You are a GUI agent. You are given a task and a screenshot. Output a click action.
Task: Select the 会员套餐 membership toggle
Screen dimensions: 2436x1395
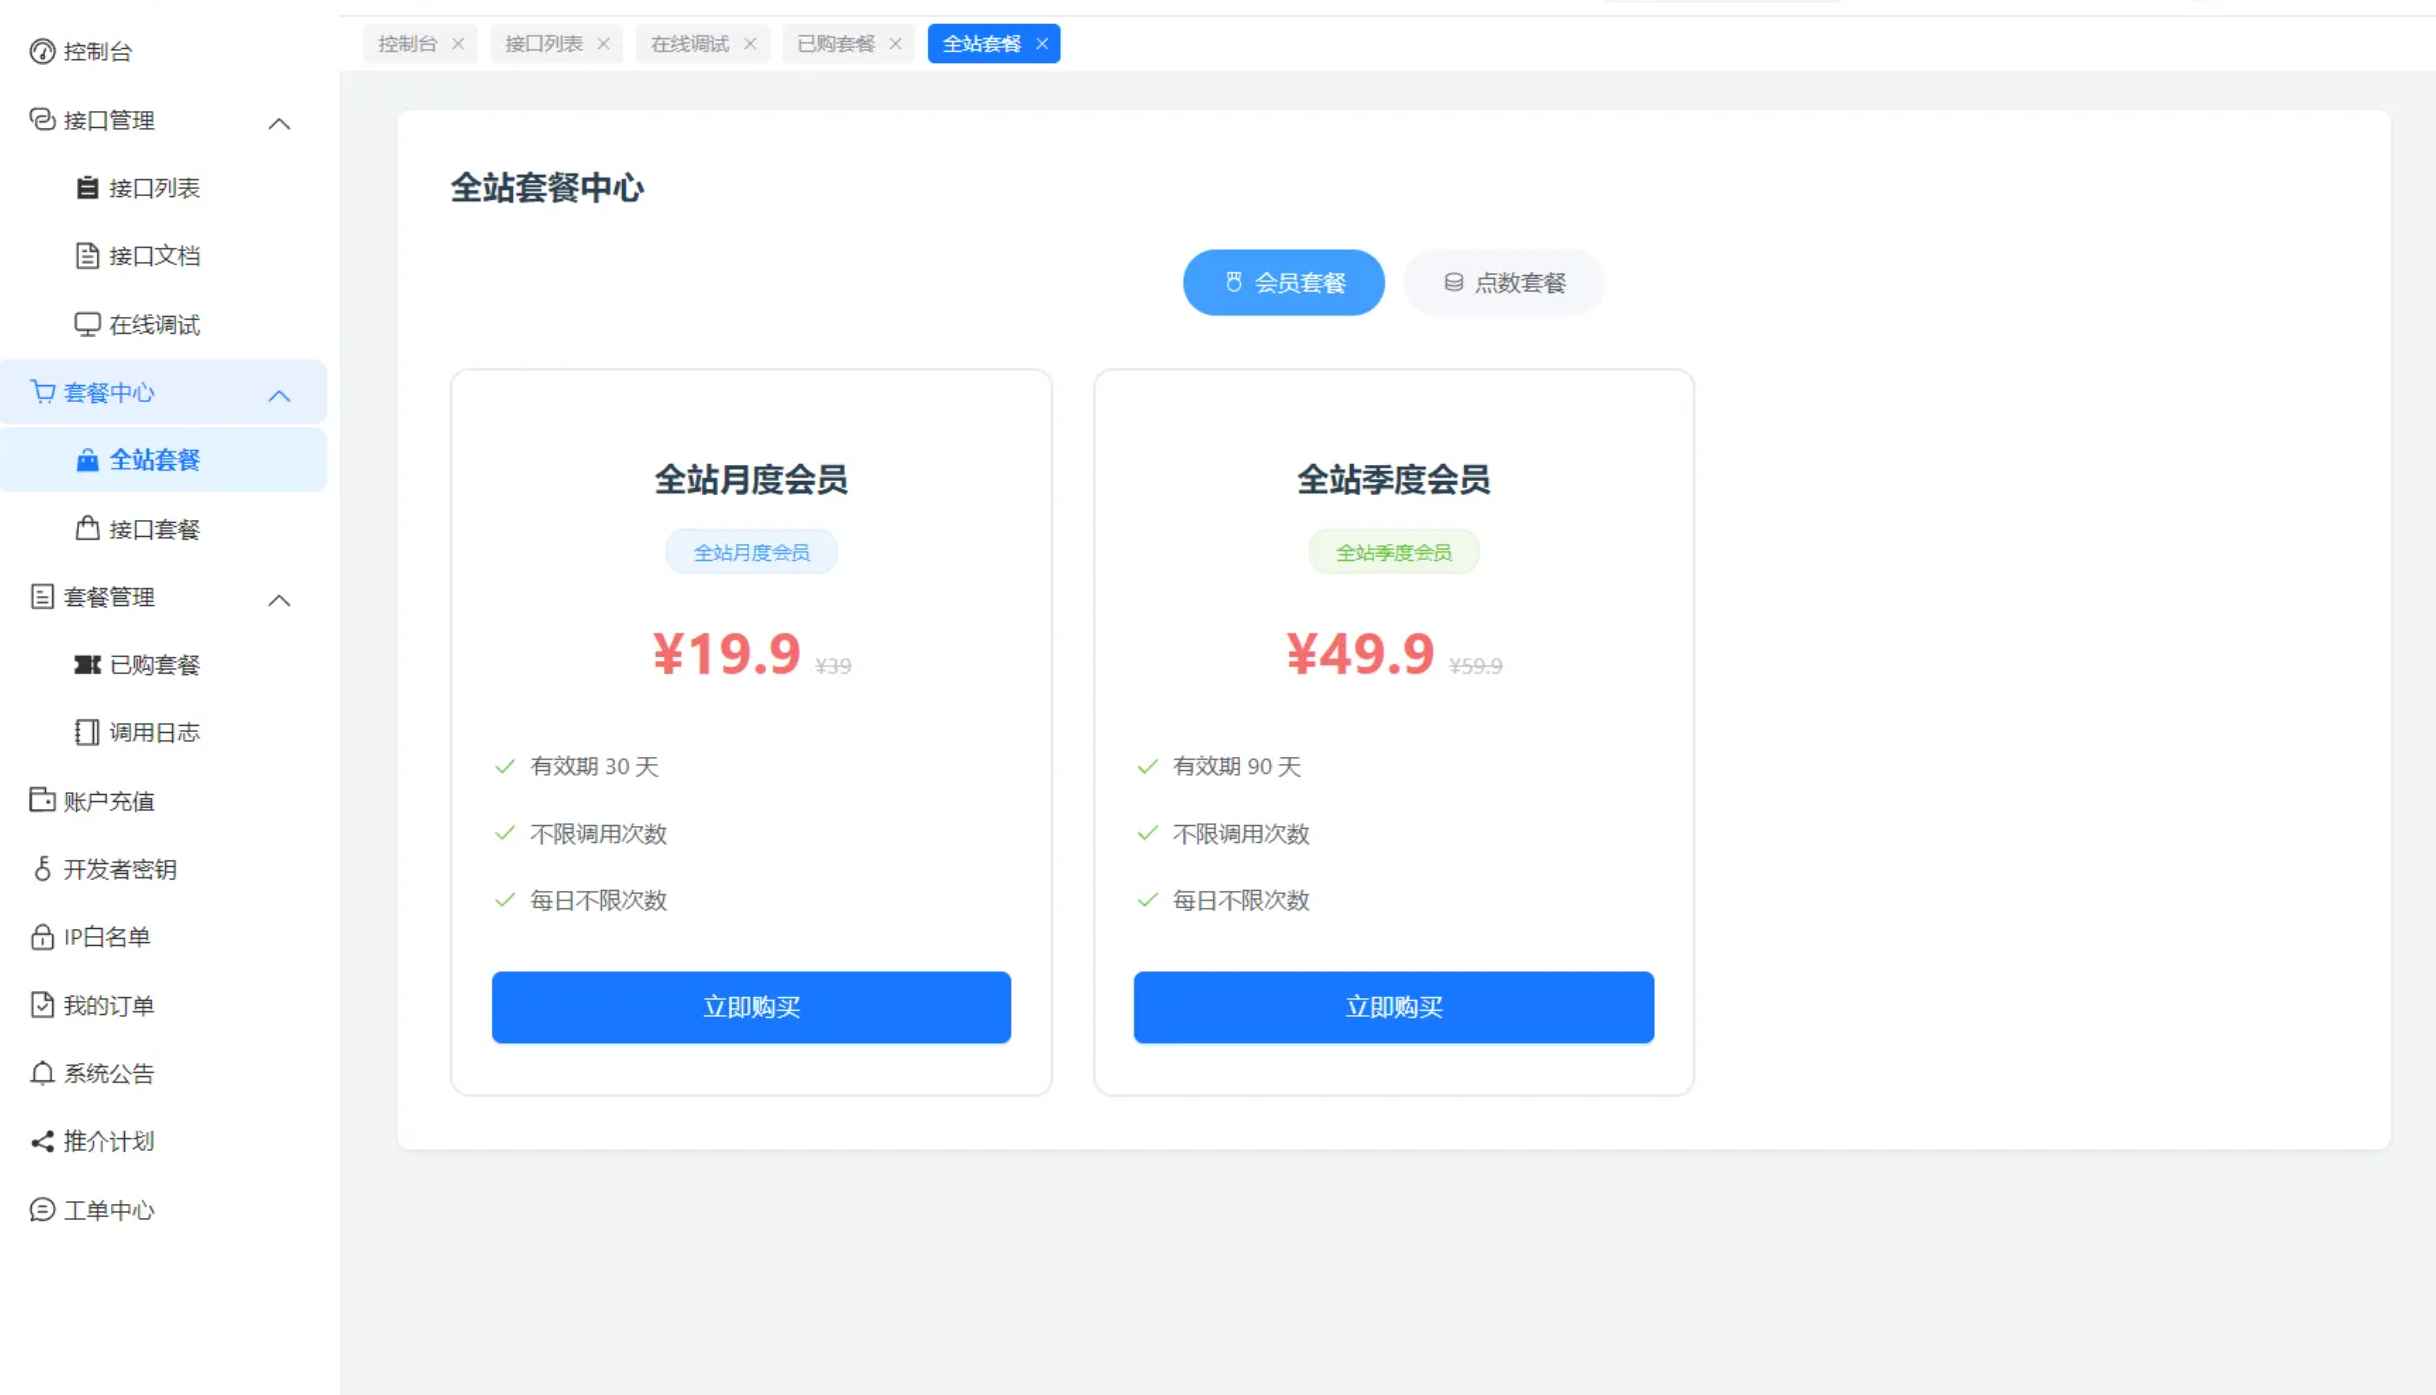(x=1283, y=282)
